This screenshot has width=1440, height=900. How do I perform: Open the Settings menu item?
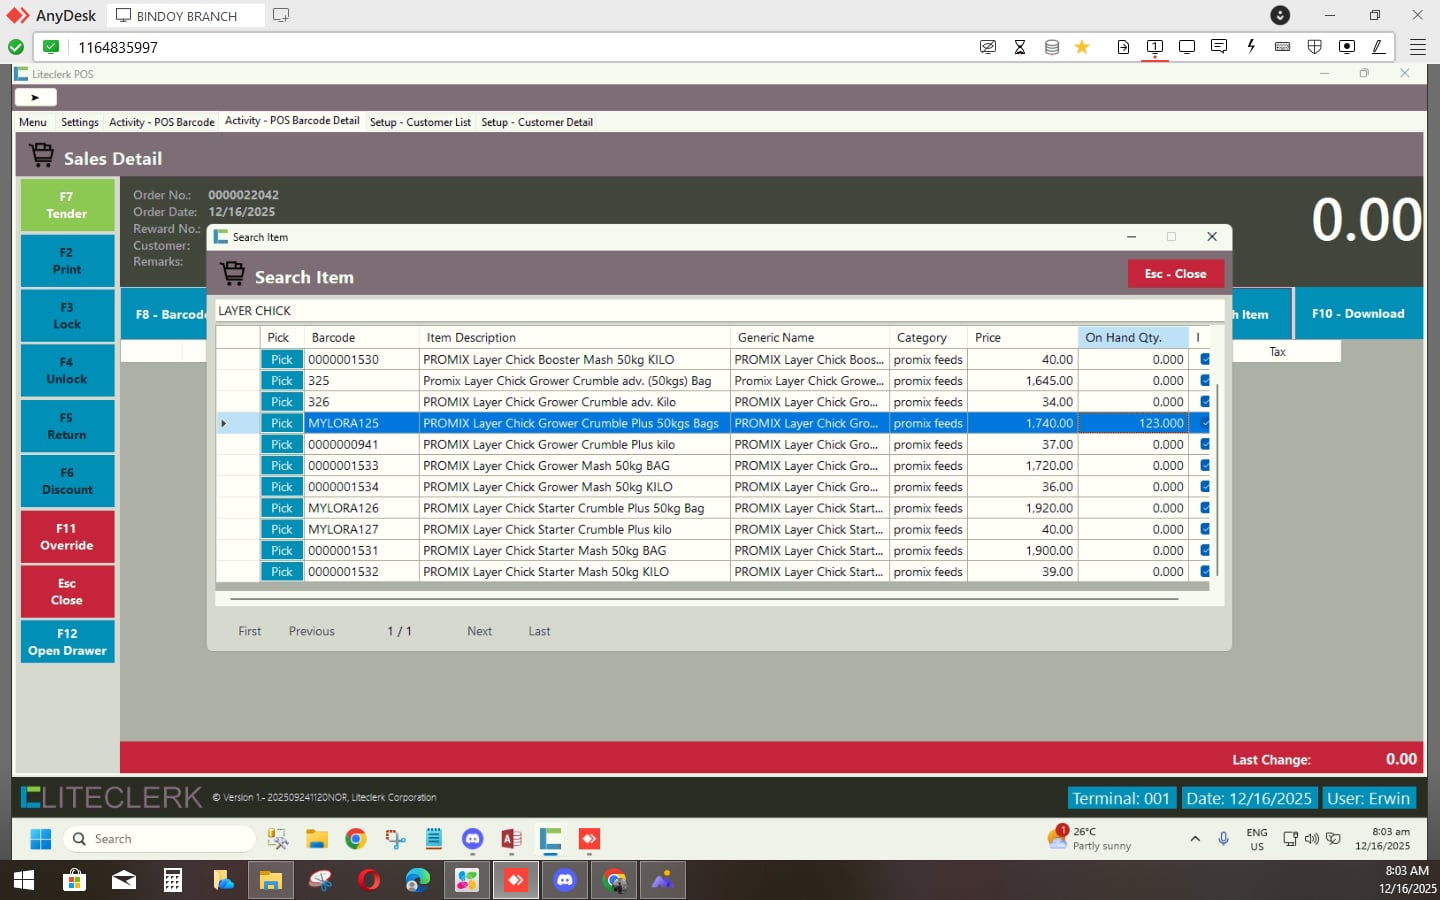(x=79, y=122)
